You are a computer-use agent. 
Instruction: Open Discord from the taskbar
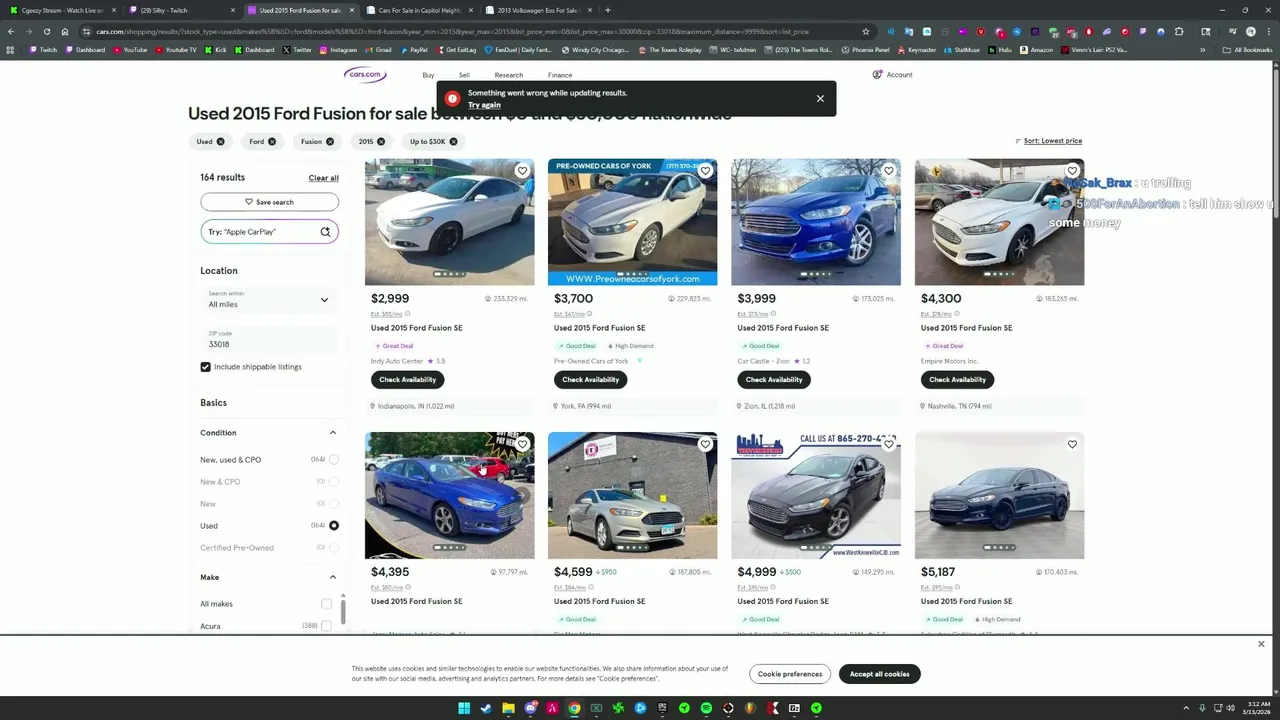[x=530, y=708]
